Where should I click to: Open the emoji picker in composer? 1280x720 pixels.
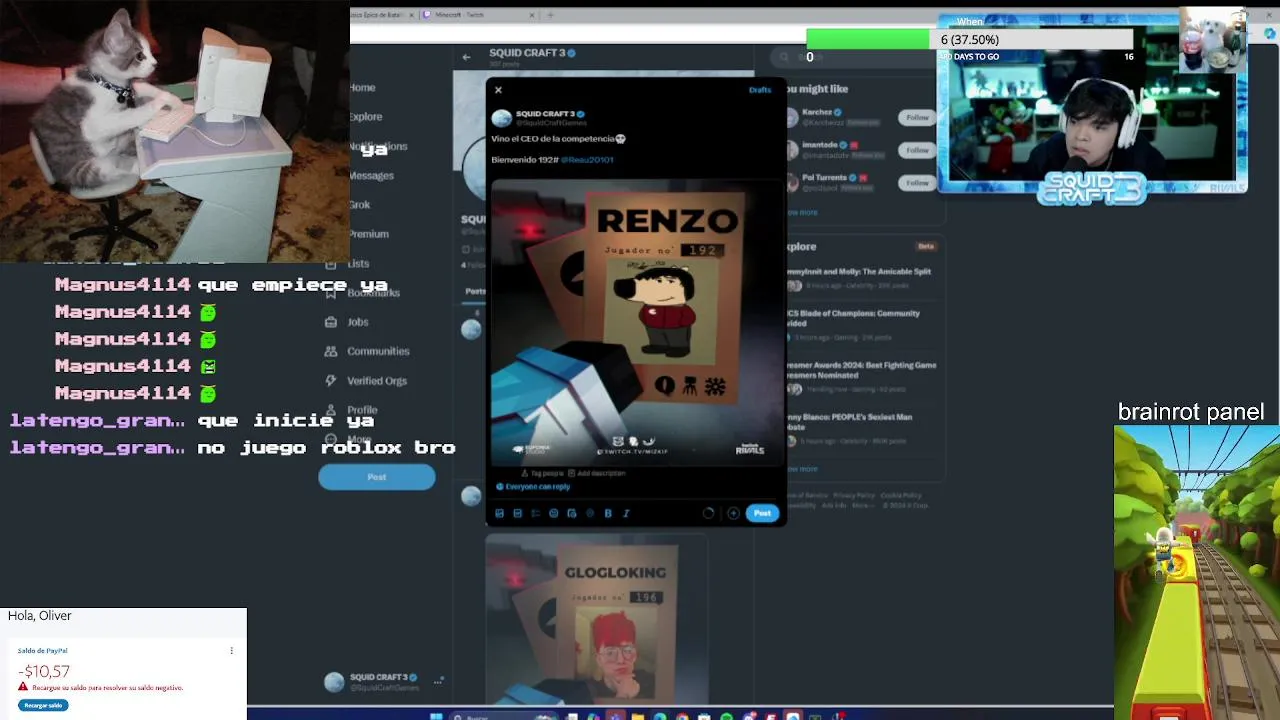553,513
